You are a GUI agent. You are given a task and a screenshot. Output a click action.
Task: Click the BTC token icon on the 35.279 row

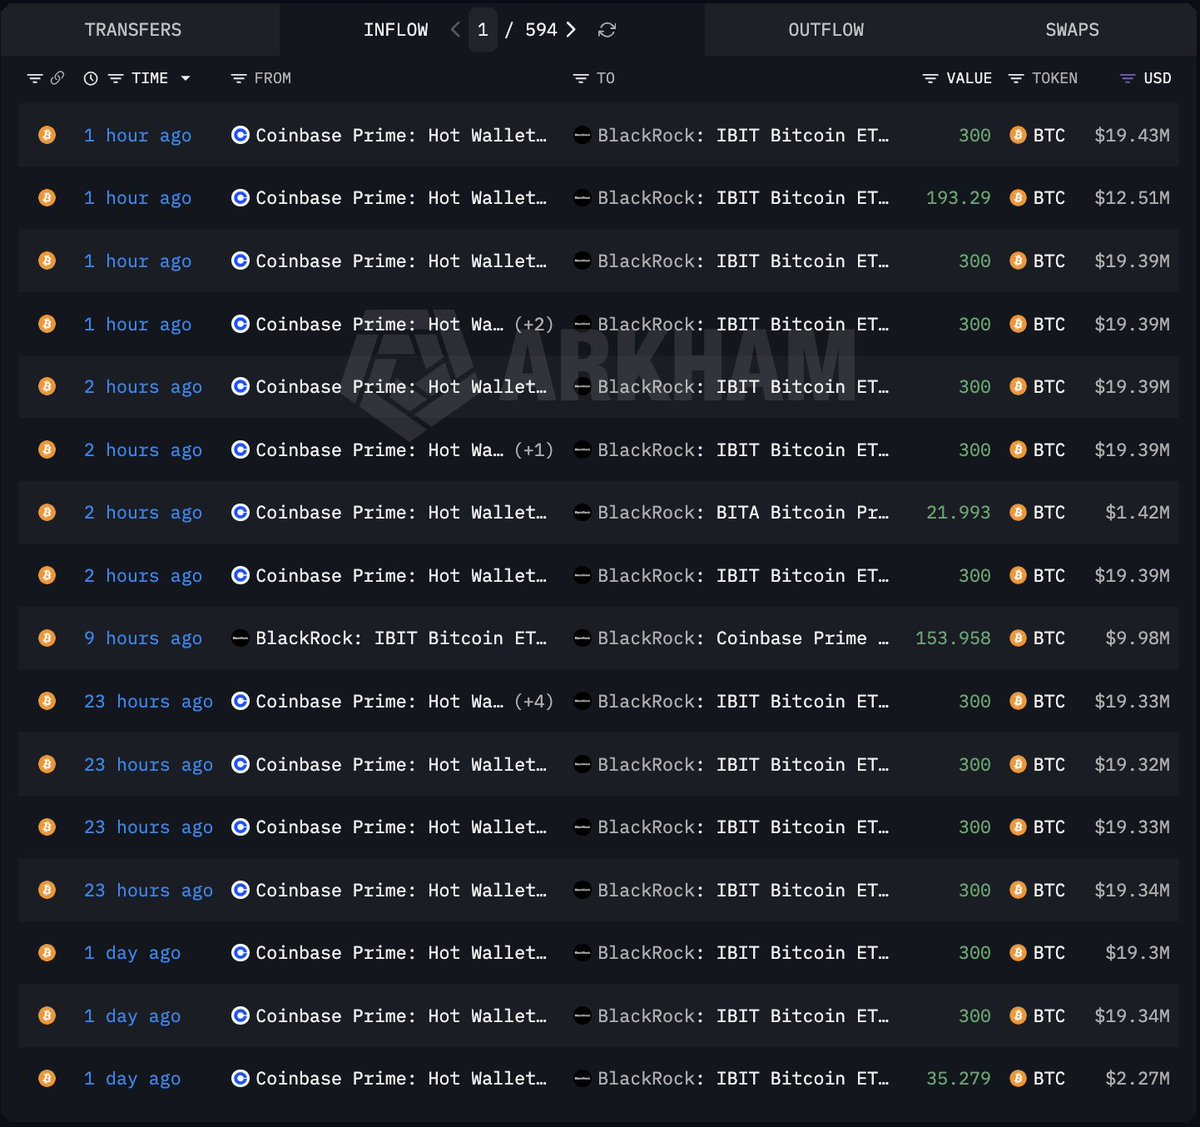tap(1018, 1078)
